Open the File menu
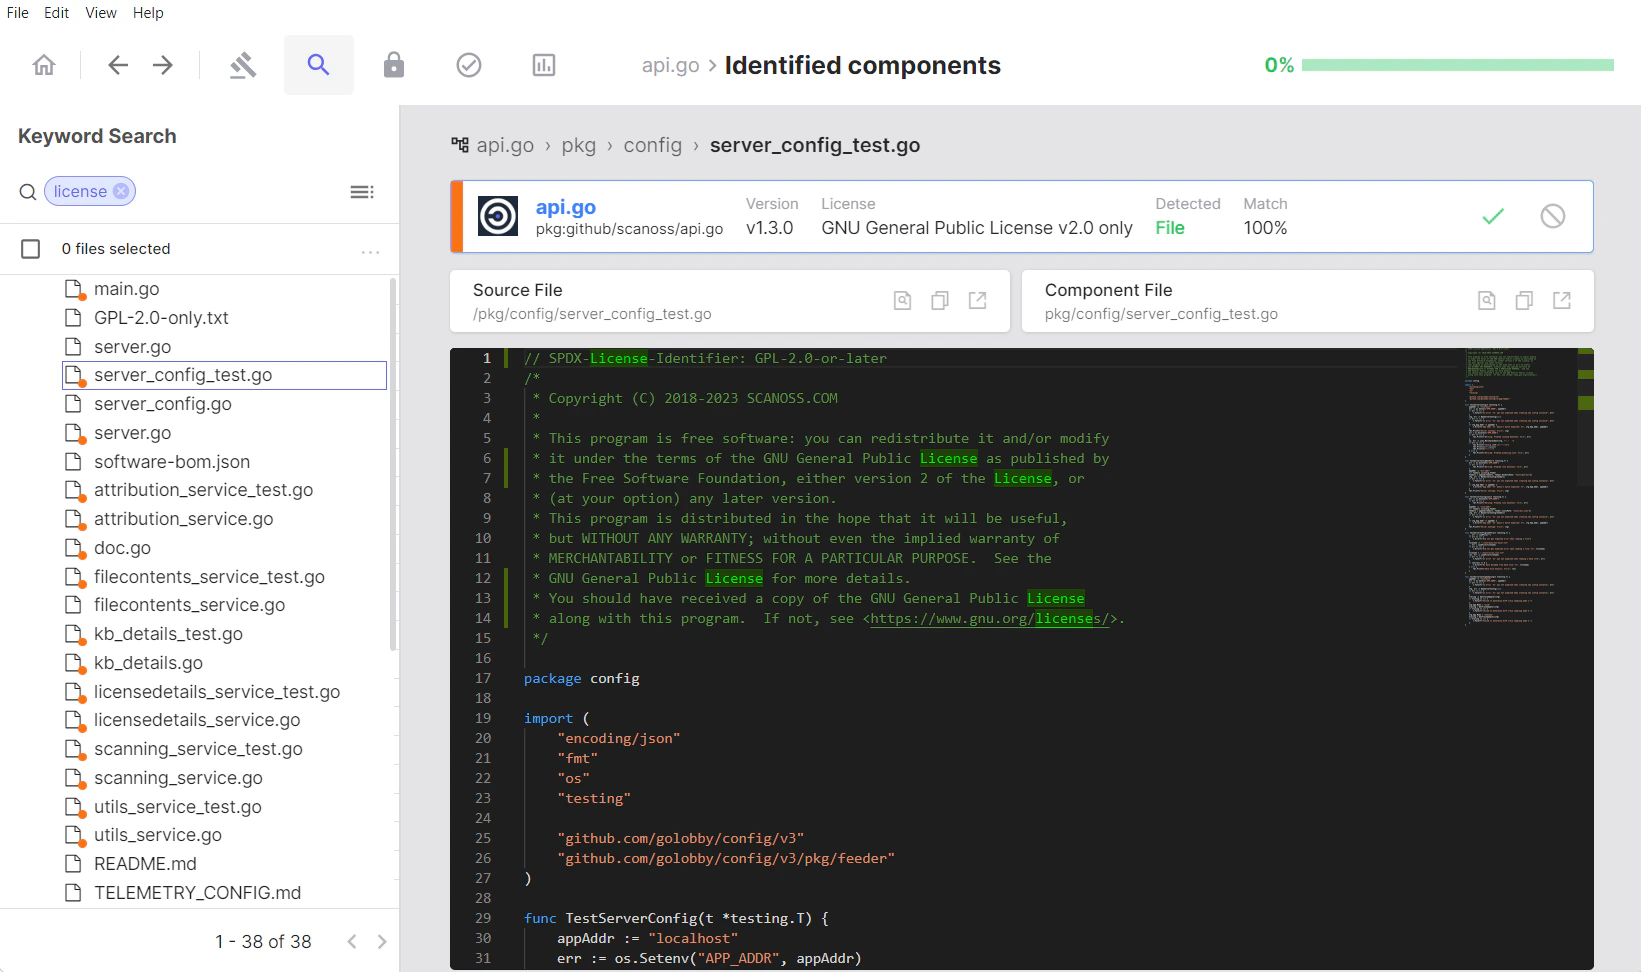Viewport: 1641px width, 972px height. [18, 13]
